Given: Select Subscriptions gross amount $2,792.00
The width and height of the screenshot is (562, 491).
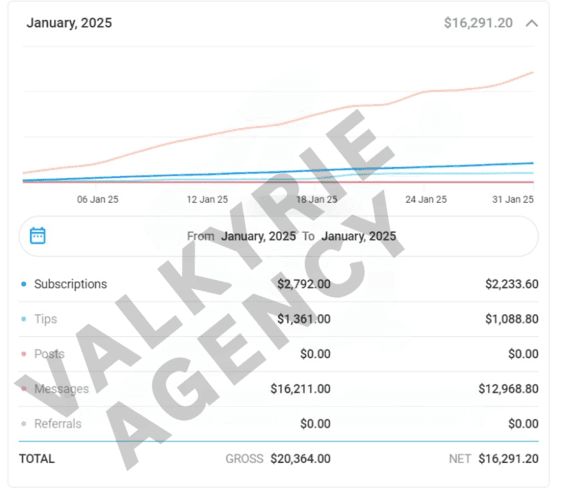Looking at the screenshot, I should 304,284.
